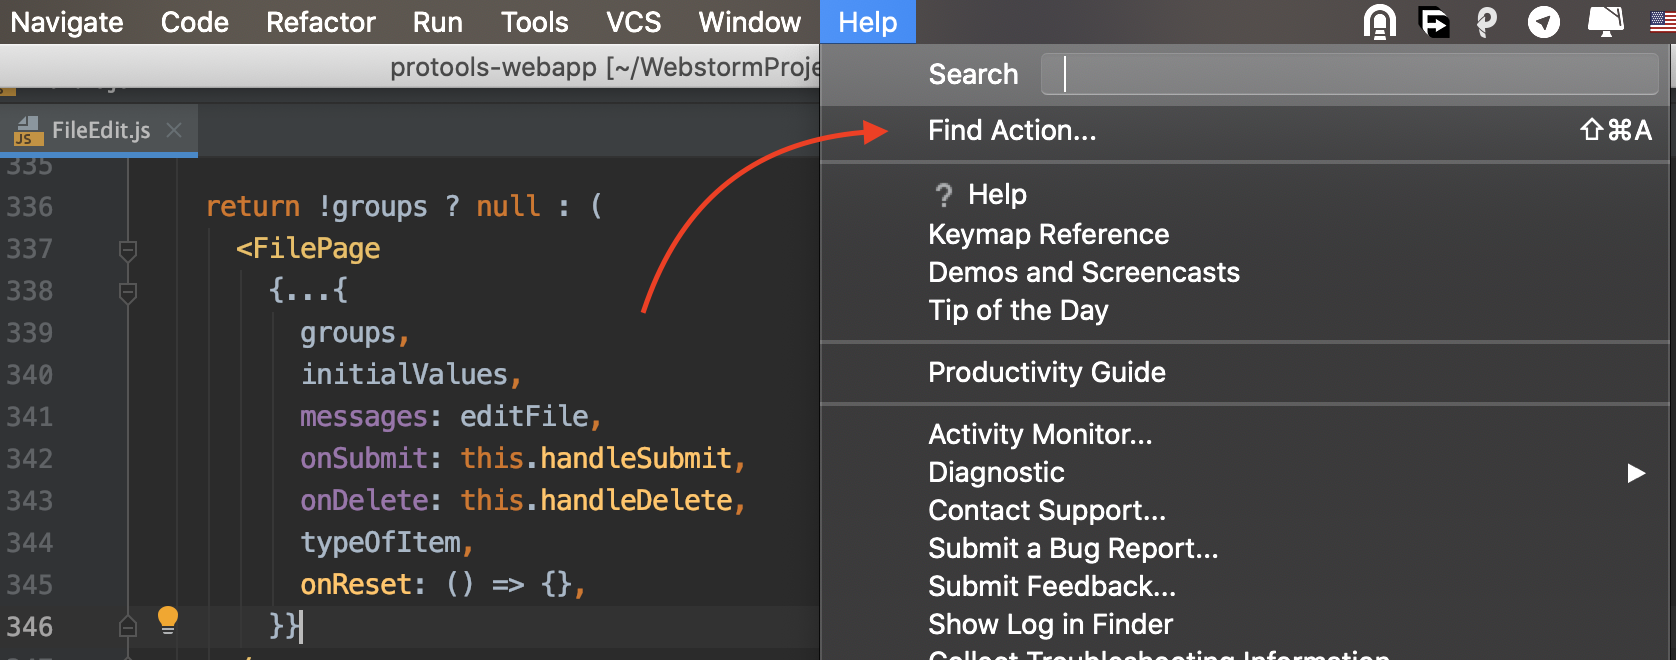Image resolution: width=1676 pixels, height=660 pixels.
Task: Click the P-shaped menu bar icon
Action: (1487, 22)
